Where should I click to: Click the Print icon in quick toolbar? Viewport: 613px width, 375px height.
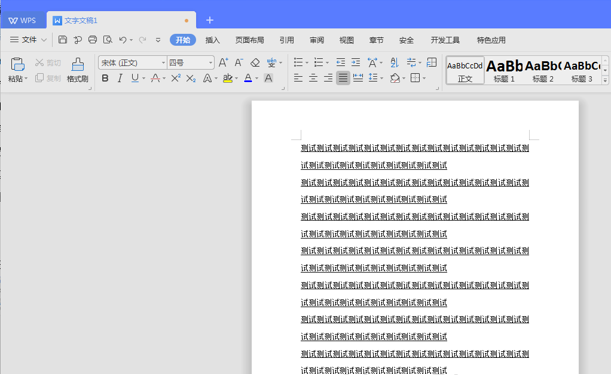tap(92, 39)
